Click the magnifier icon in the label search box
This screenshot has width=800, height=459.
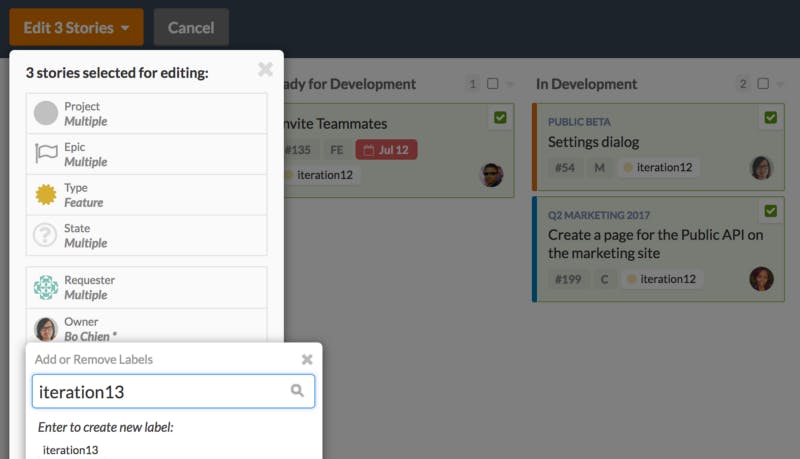coord(297,391)
